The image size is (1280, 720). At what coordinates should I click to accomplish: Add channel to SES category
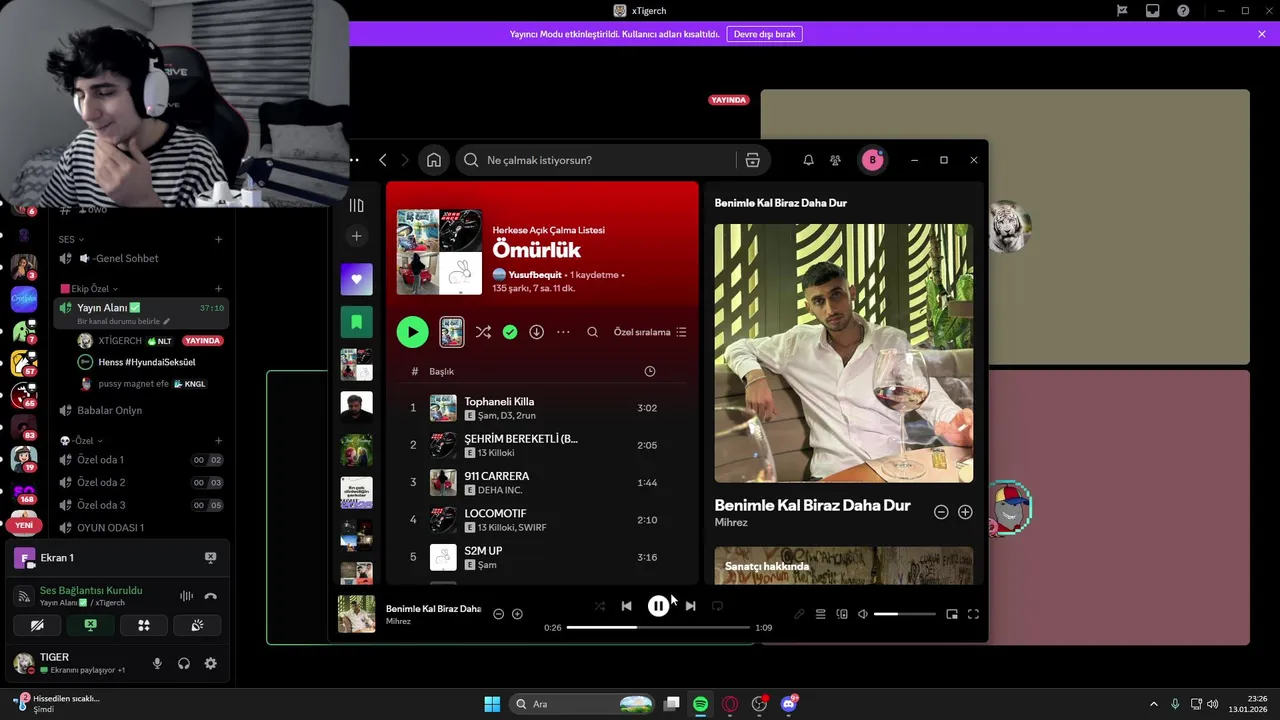pos(219,239)
